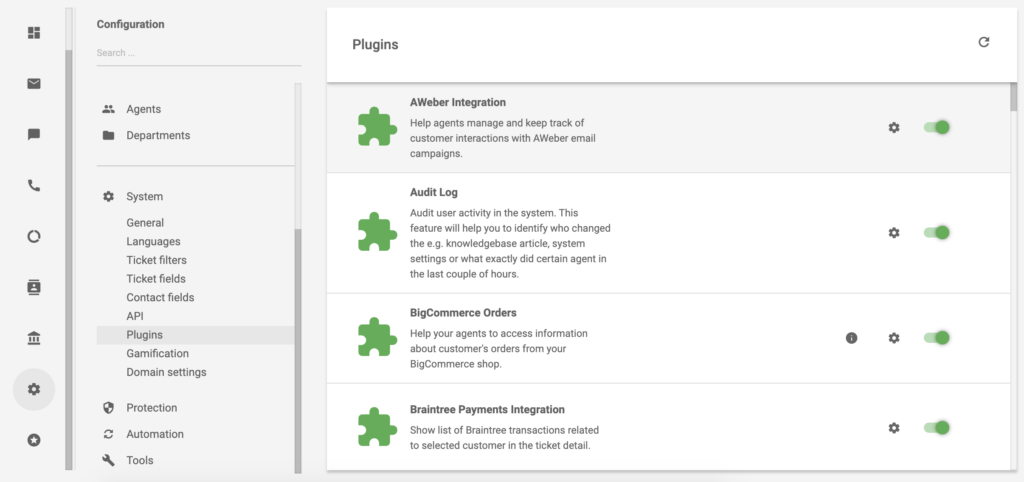
Task: Show BigCommerce Orders info icon
Action: [x=852, y=338]
